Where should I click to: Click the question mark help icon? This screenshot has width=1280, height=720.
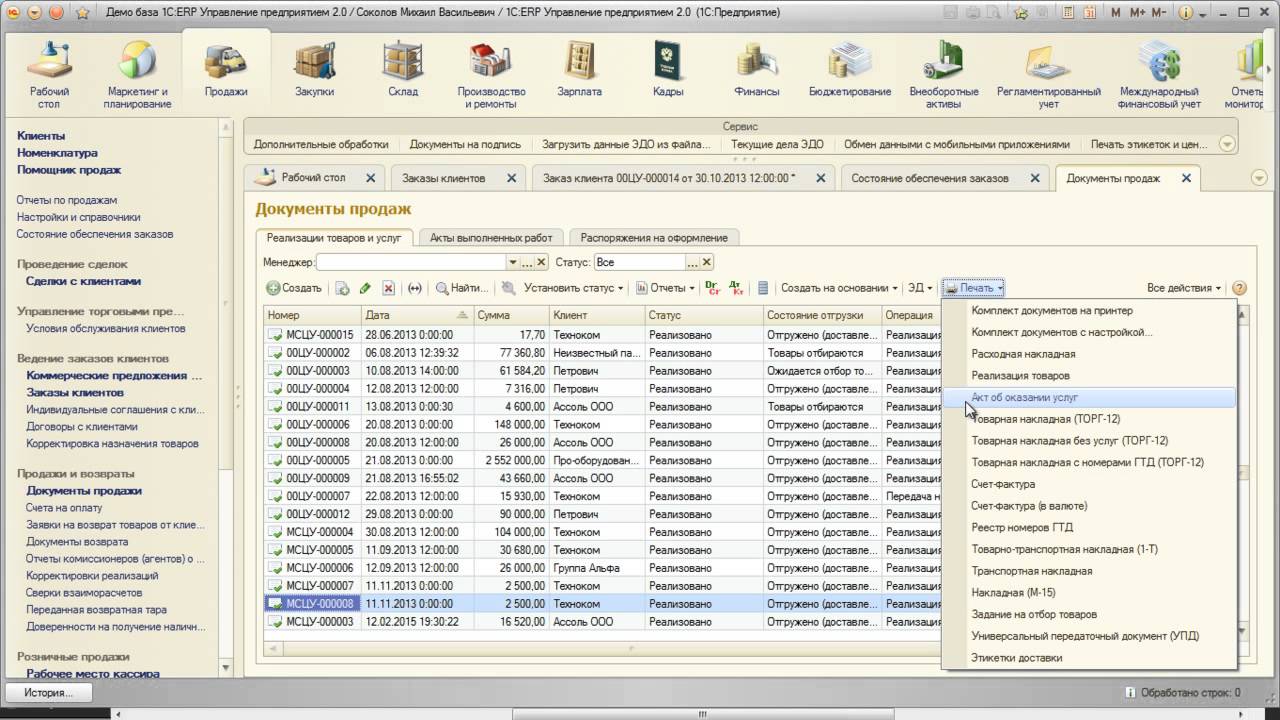click(x=1240, y=288)
